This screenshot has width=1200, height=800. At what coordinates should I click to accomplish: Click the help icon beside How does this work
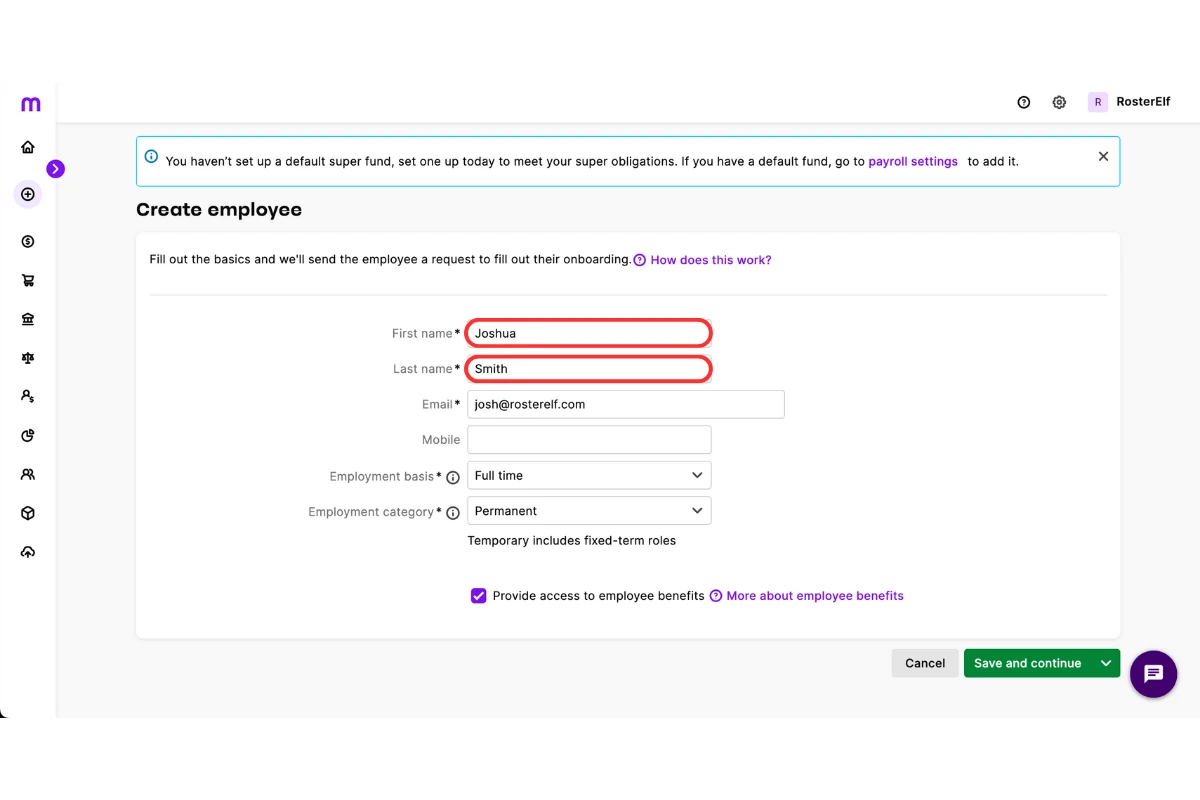640,260
